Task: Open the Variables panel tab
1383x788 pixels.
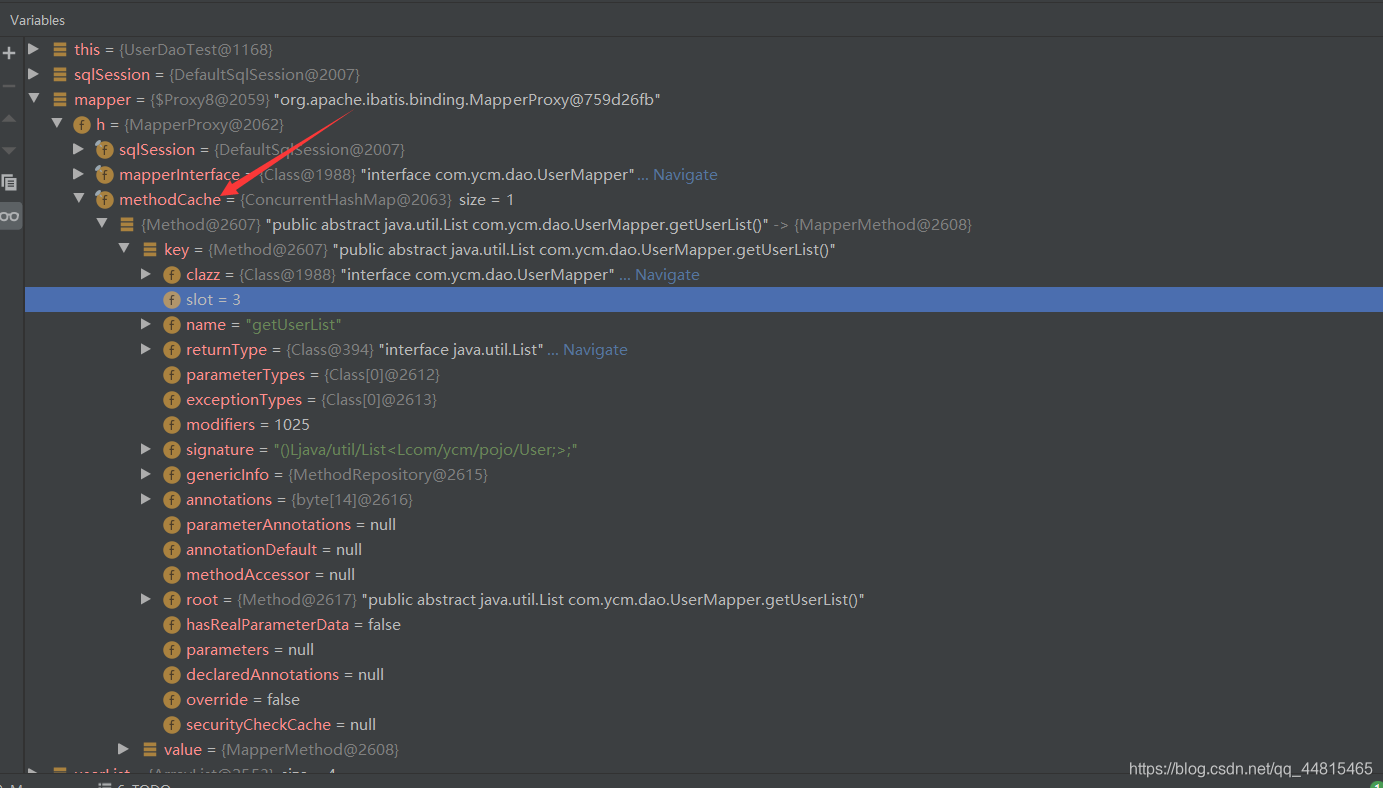Action: pyautogui.click(x=38, y=20)
